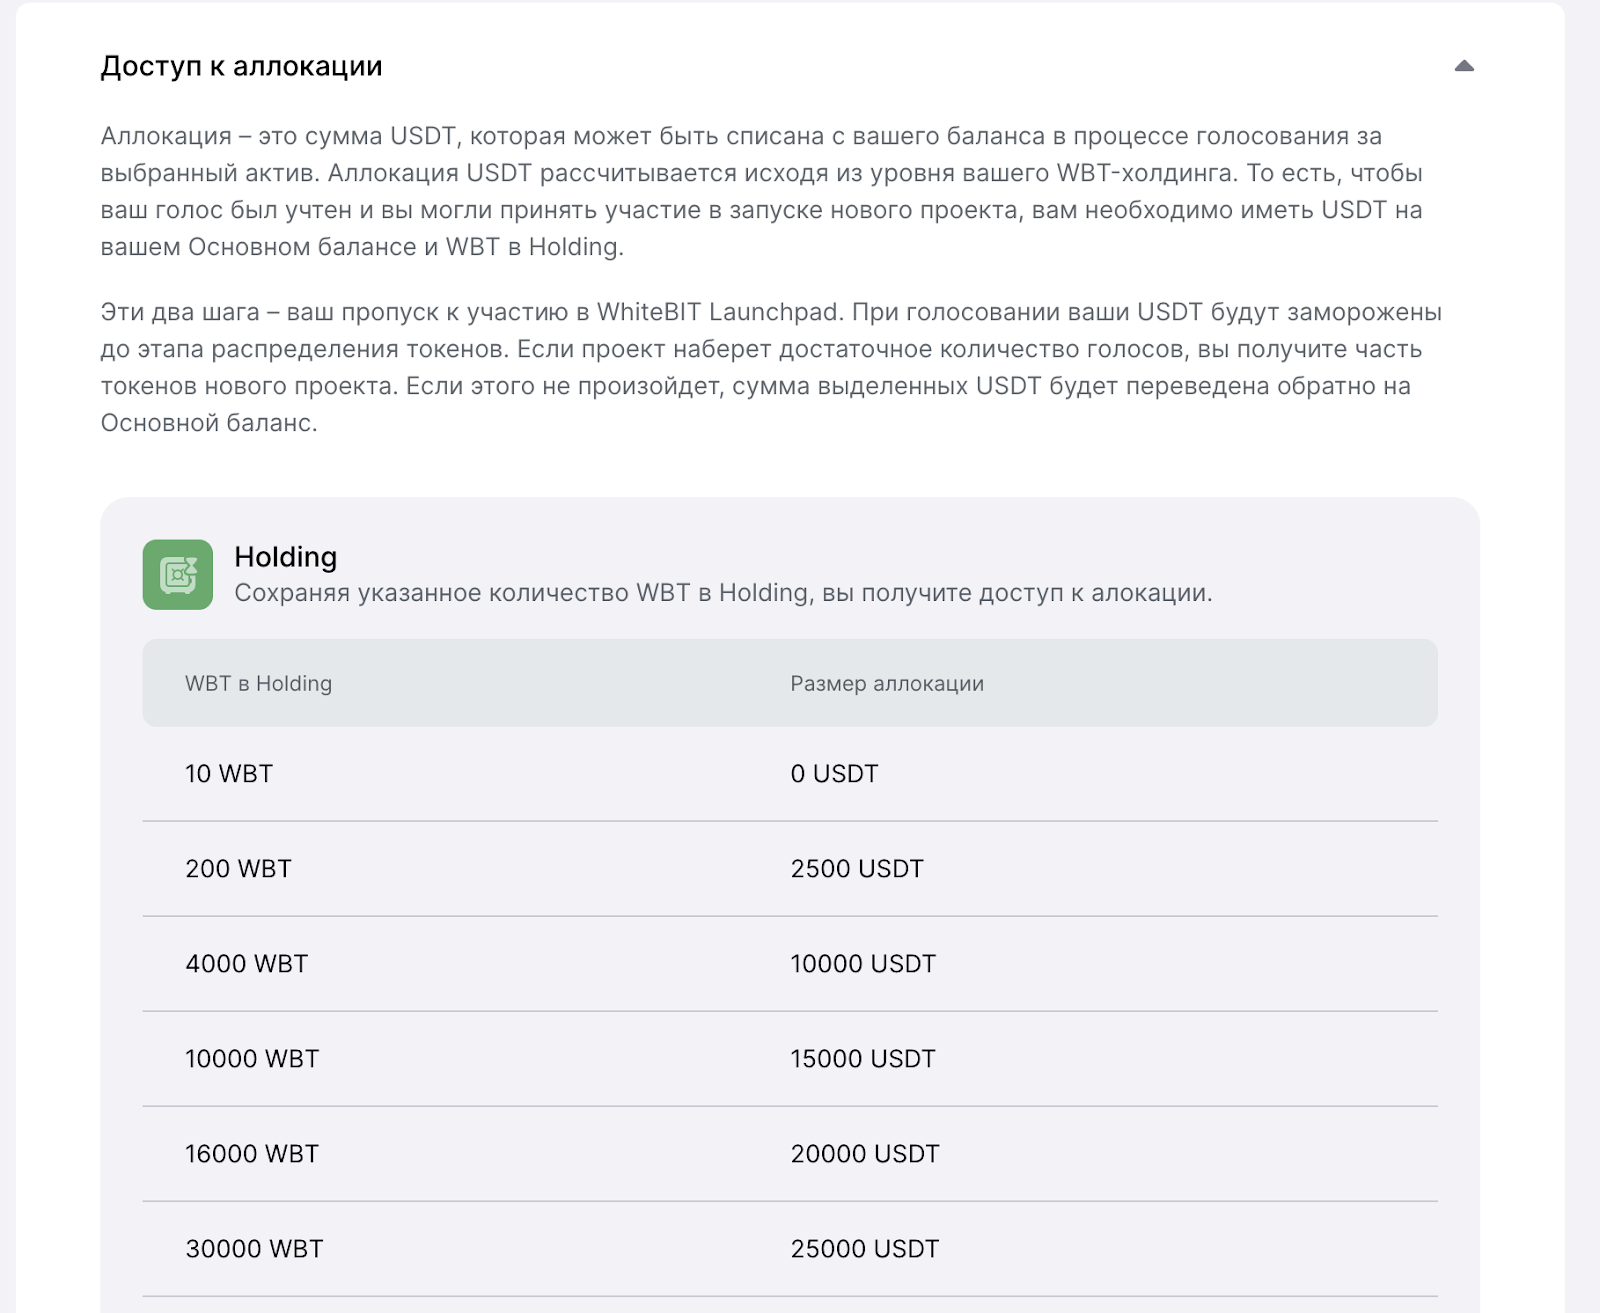1600x1313 pixels.
Task: Select the 10 WBT row cell
Action: (x=229, y=774)
